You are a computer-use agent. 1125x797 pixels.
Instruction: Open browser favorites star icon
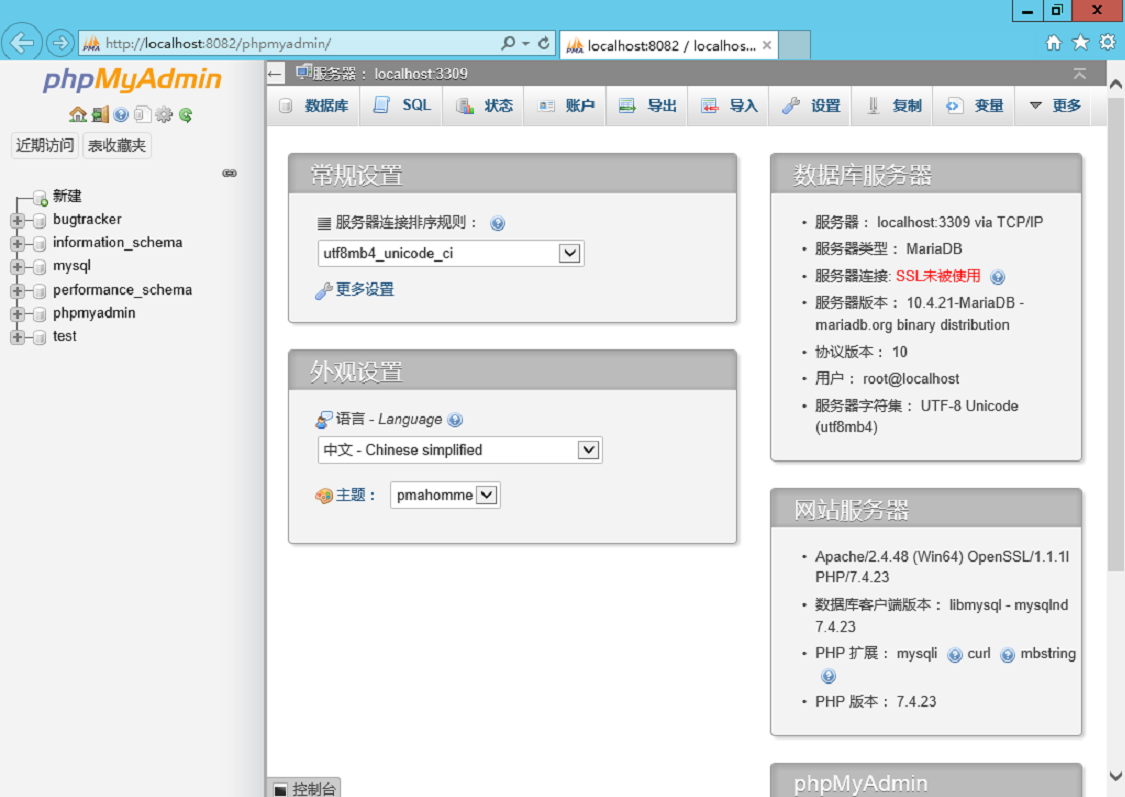1081,43
